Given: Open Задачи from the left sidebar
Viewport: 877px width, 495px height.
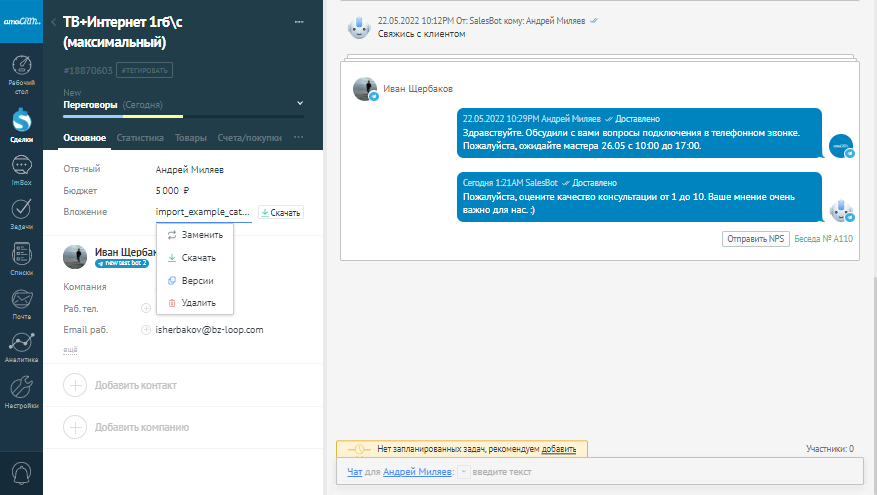Looking at the screenshot, I should (x=21, y=214).
